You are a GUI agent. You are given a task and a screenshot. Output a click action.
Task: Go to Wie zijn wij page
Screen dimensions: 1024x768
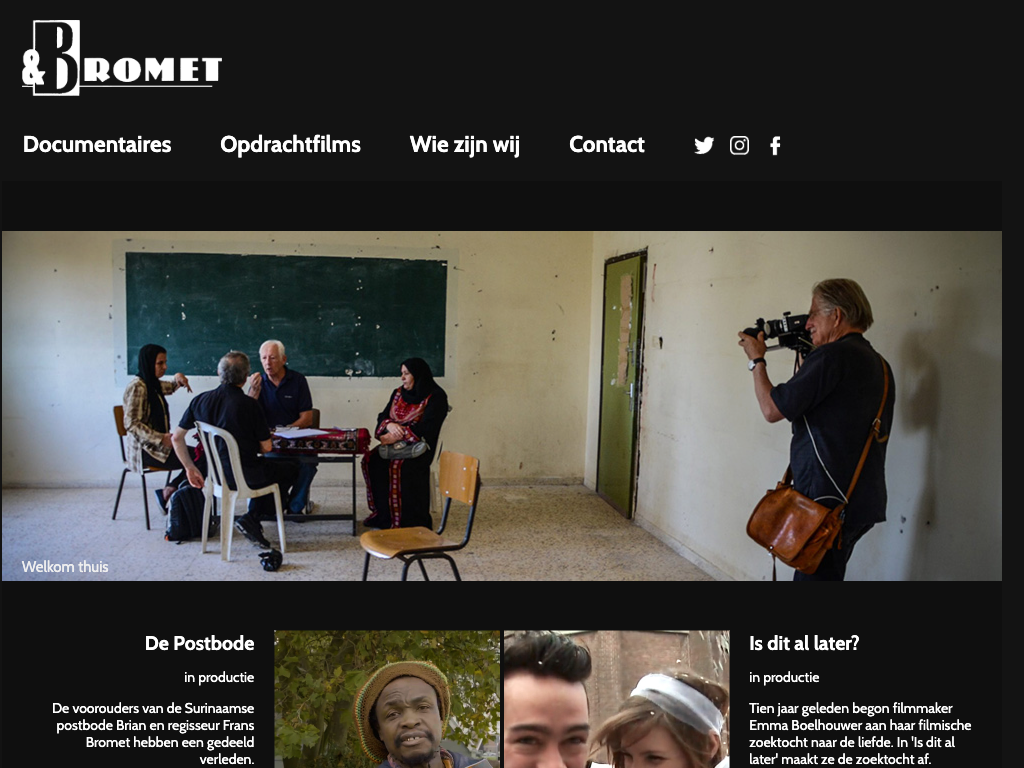[464, 144]
